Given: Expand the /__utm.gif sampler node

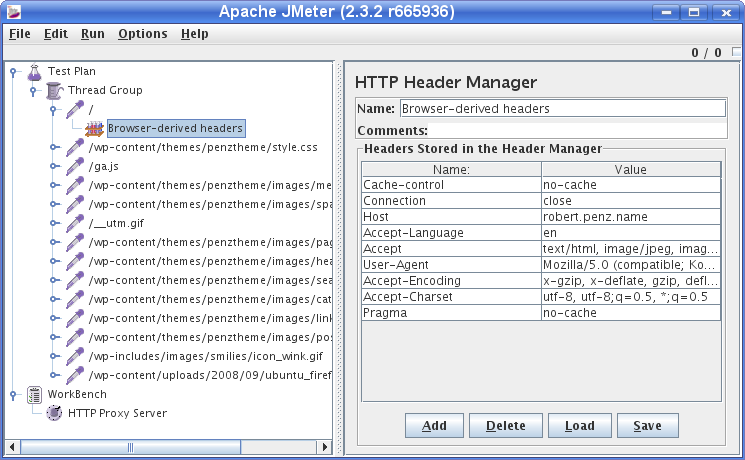Looking at the screenshot, I should [x=55, y=223].
